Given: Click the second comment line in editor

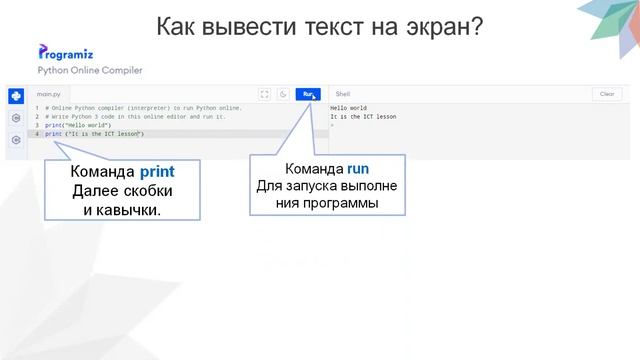Looking at the screenshot, I should coord(135,117).
